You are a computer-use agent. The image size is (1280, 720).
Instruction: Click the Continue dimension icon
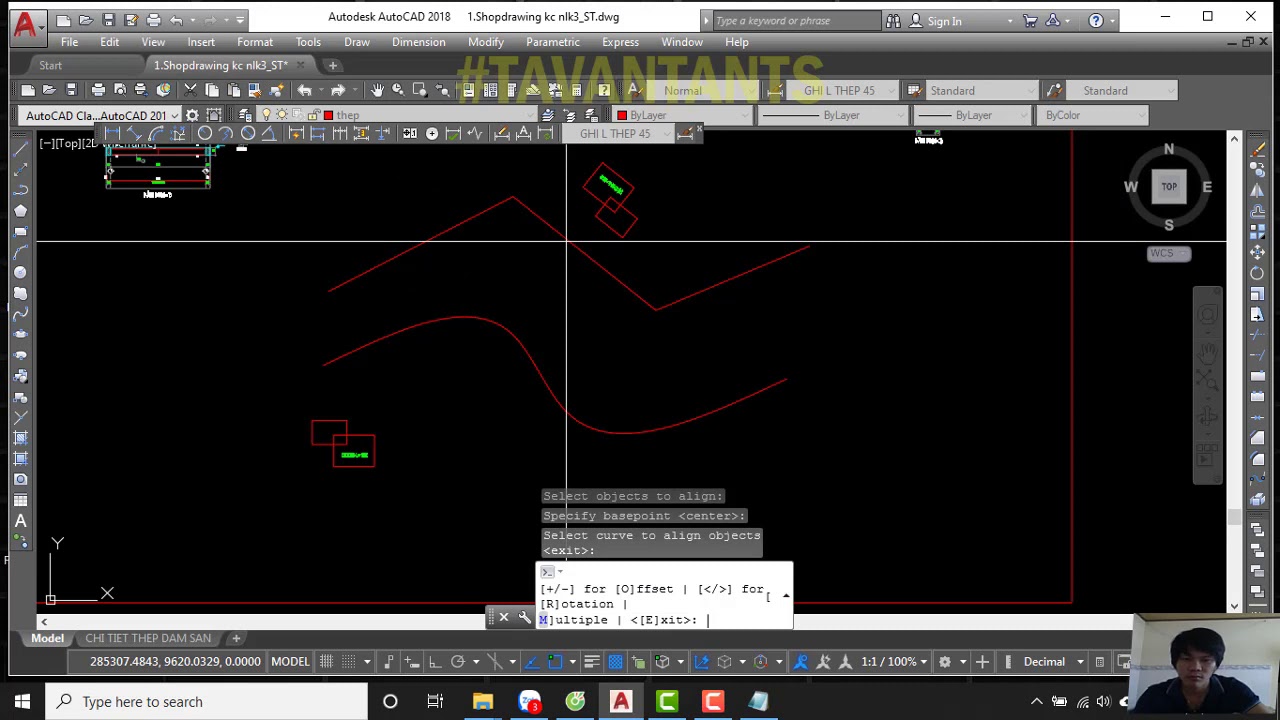tap(340, 134)
